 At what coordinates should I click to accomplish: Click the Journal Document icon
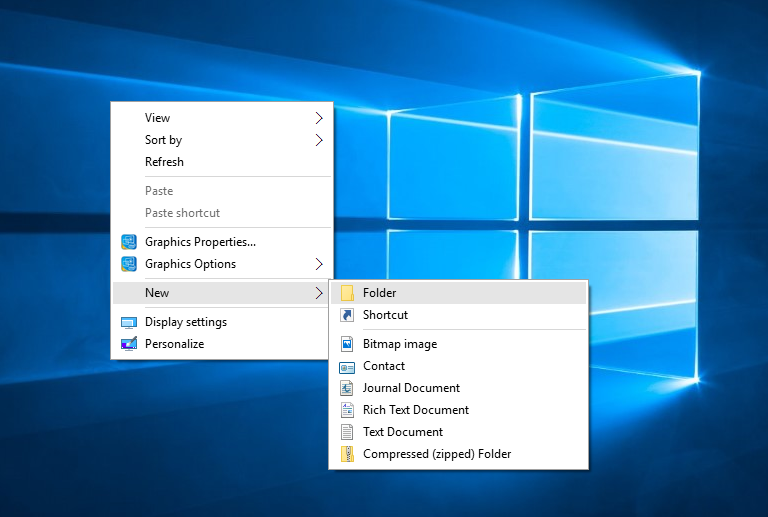(347, 388)
